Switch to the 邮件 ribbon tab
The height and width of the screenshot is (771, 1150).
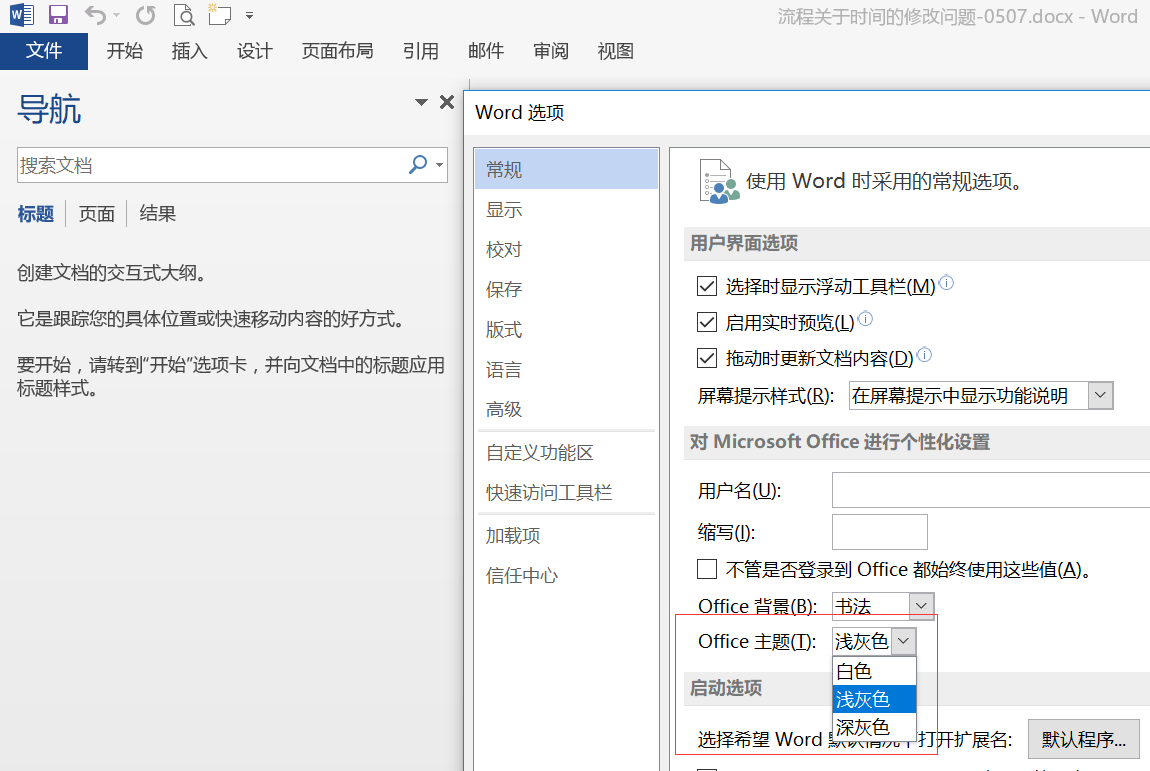486,51
